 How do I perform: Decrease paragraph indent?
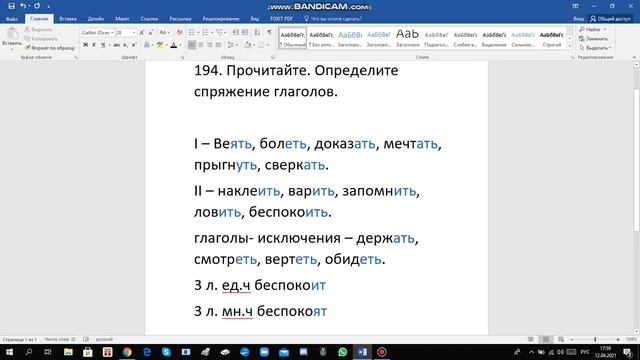(x=236, y=33)
